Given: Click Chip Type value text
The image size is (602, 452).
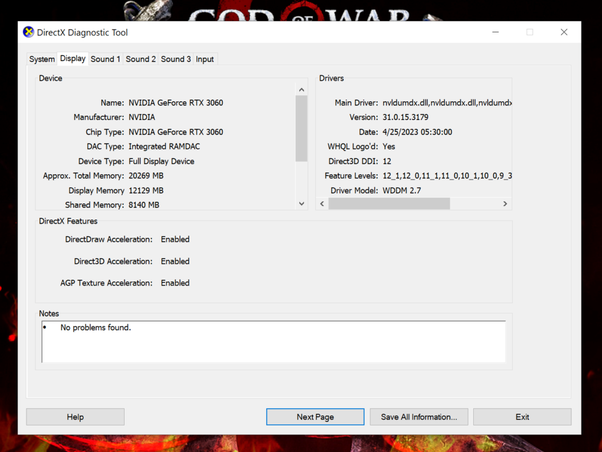Looking at the screenshot, I should 176,132.
